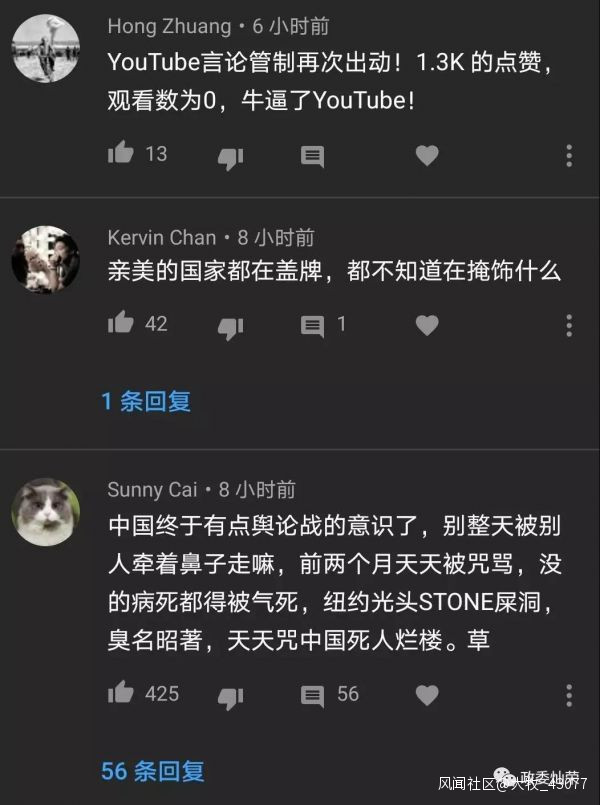Image resolution: width=600 pixels, height=805 pixels.
Task: Dislike Sunny Cai's comment
Action: coord(230,698)
